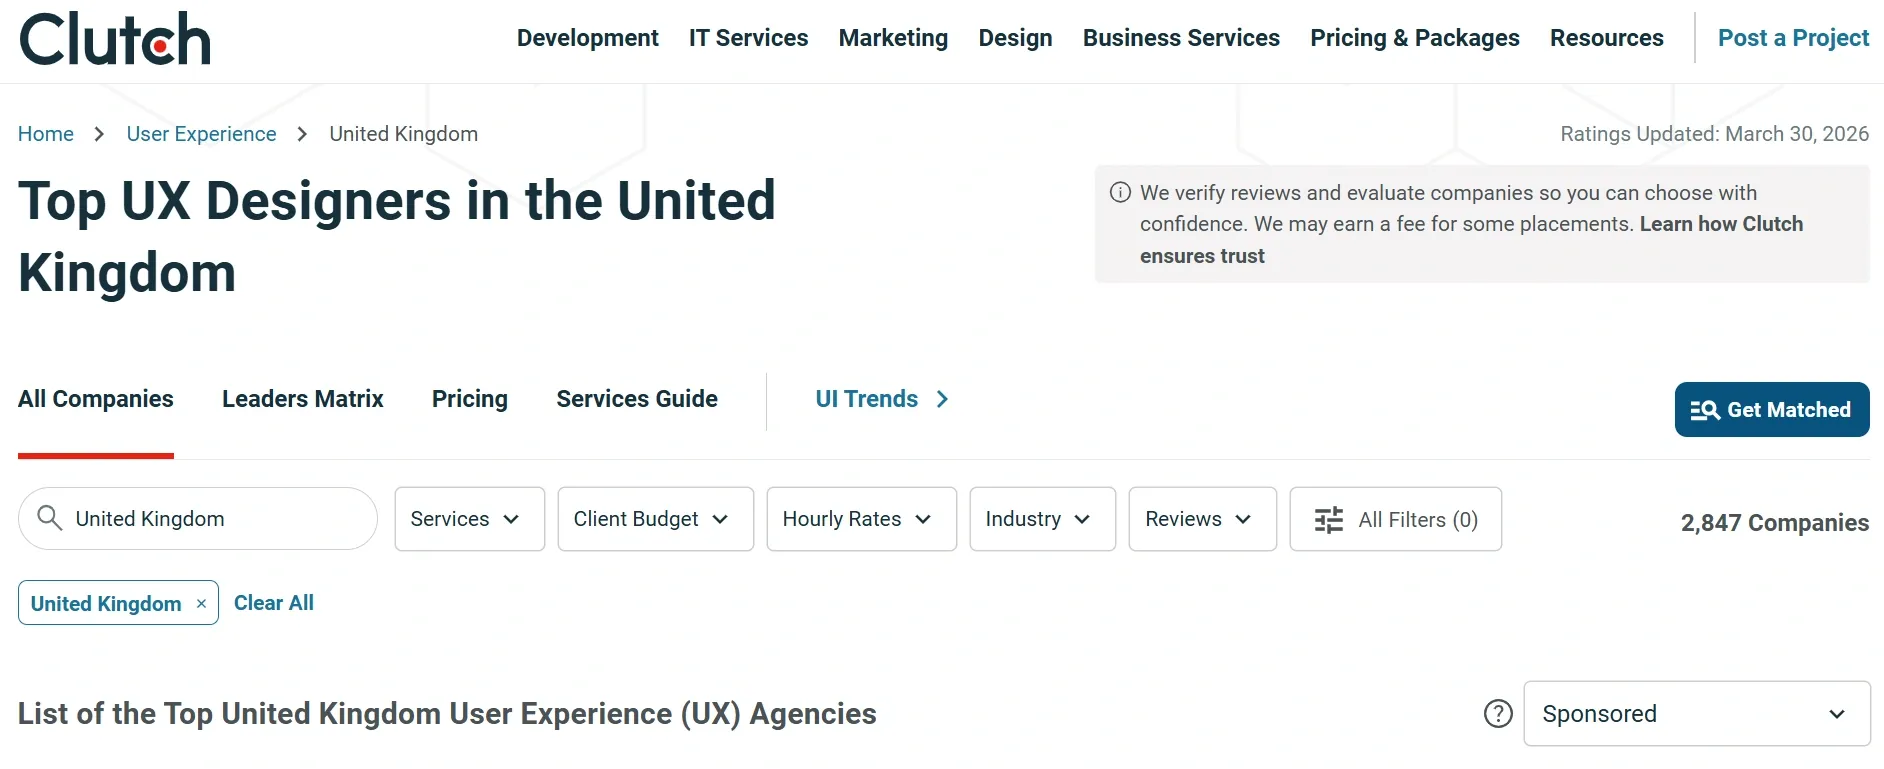Switch to the Leaders Matrix tab
This screenshot has width=1884, height=769.
click(302, 399)
